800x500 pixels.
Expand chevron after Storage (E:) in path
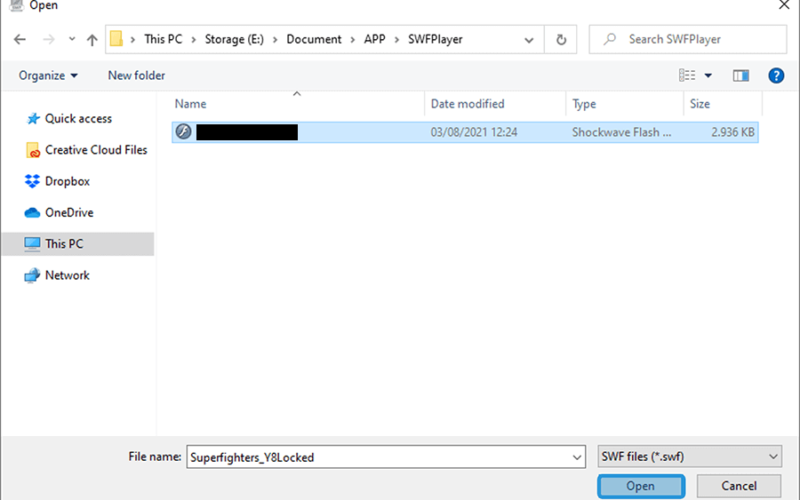pyautogui.click(x=275, y=40)
